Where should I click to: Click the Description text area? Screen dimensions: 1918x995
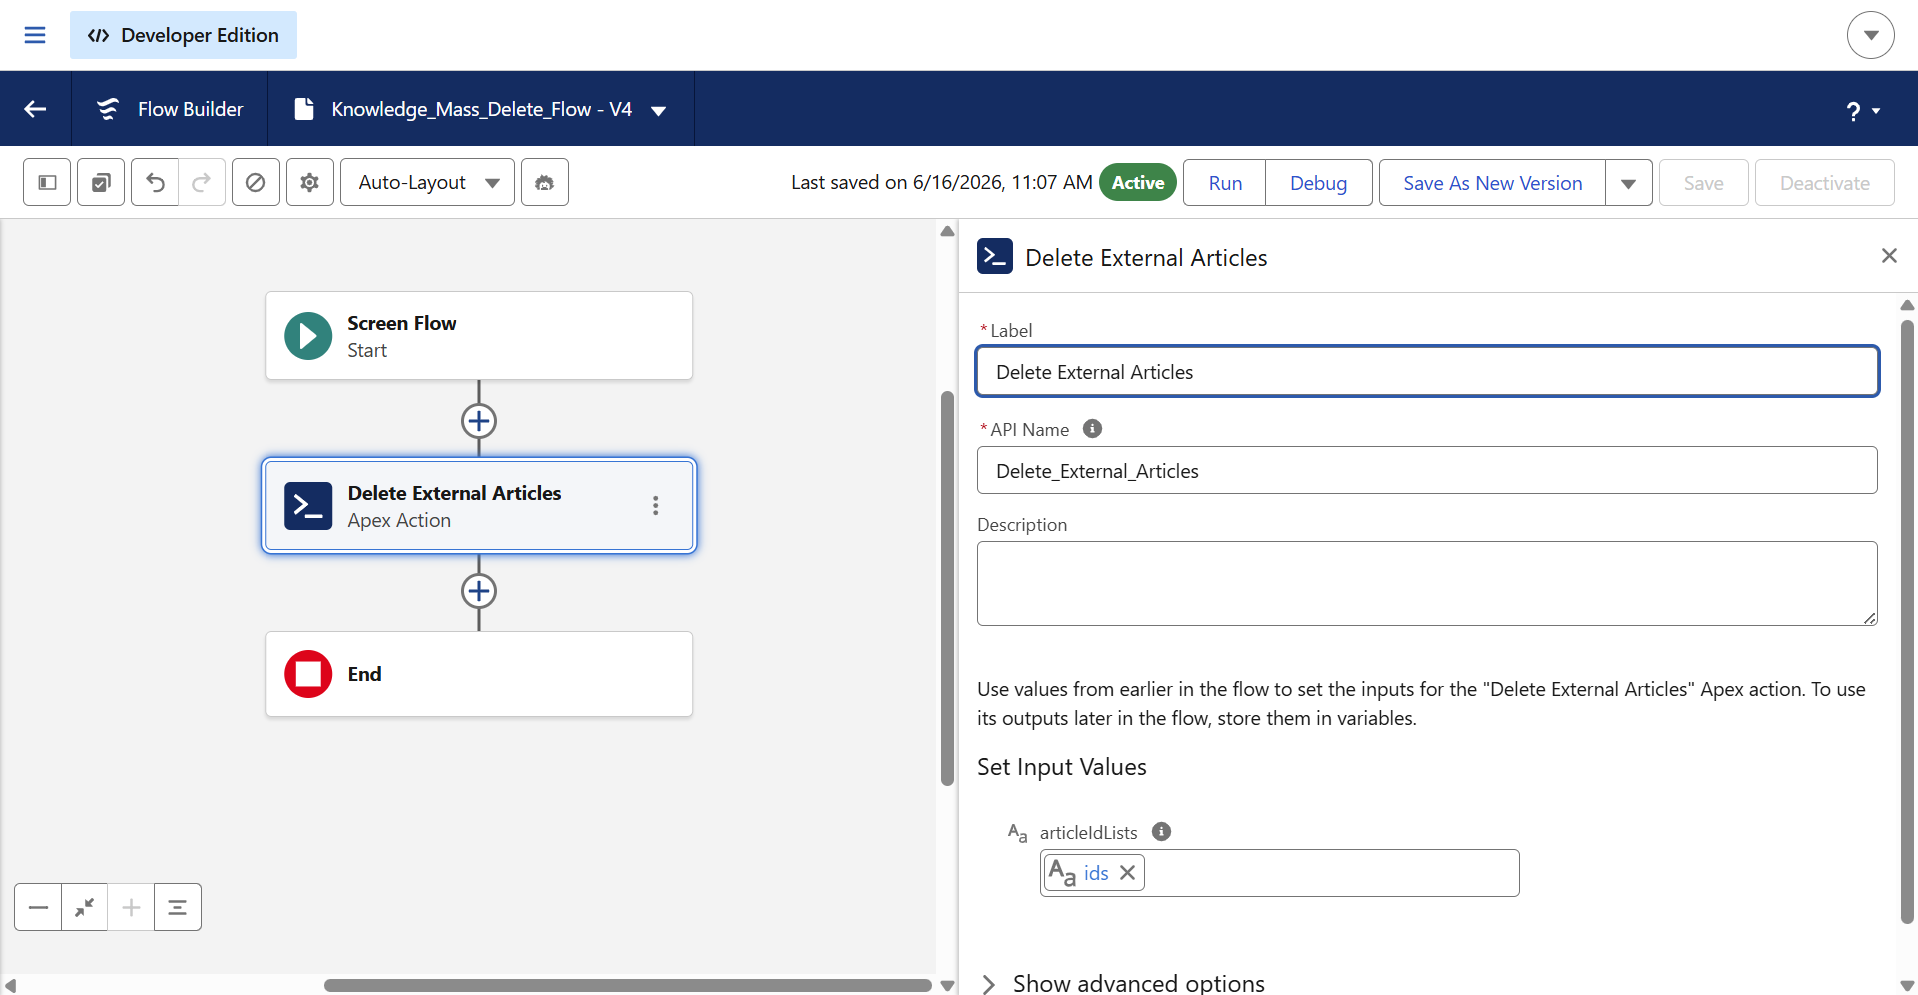coord(1427,584)
